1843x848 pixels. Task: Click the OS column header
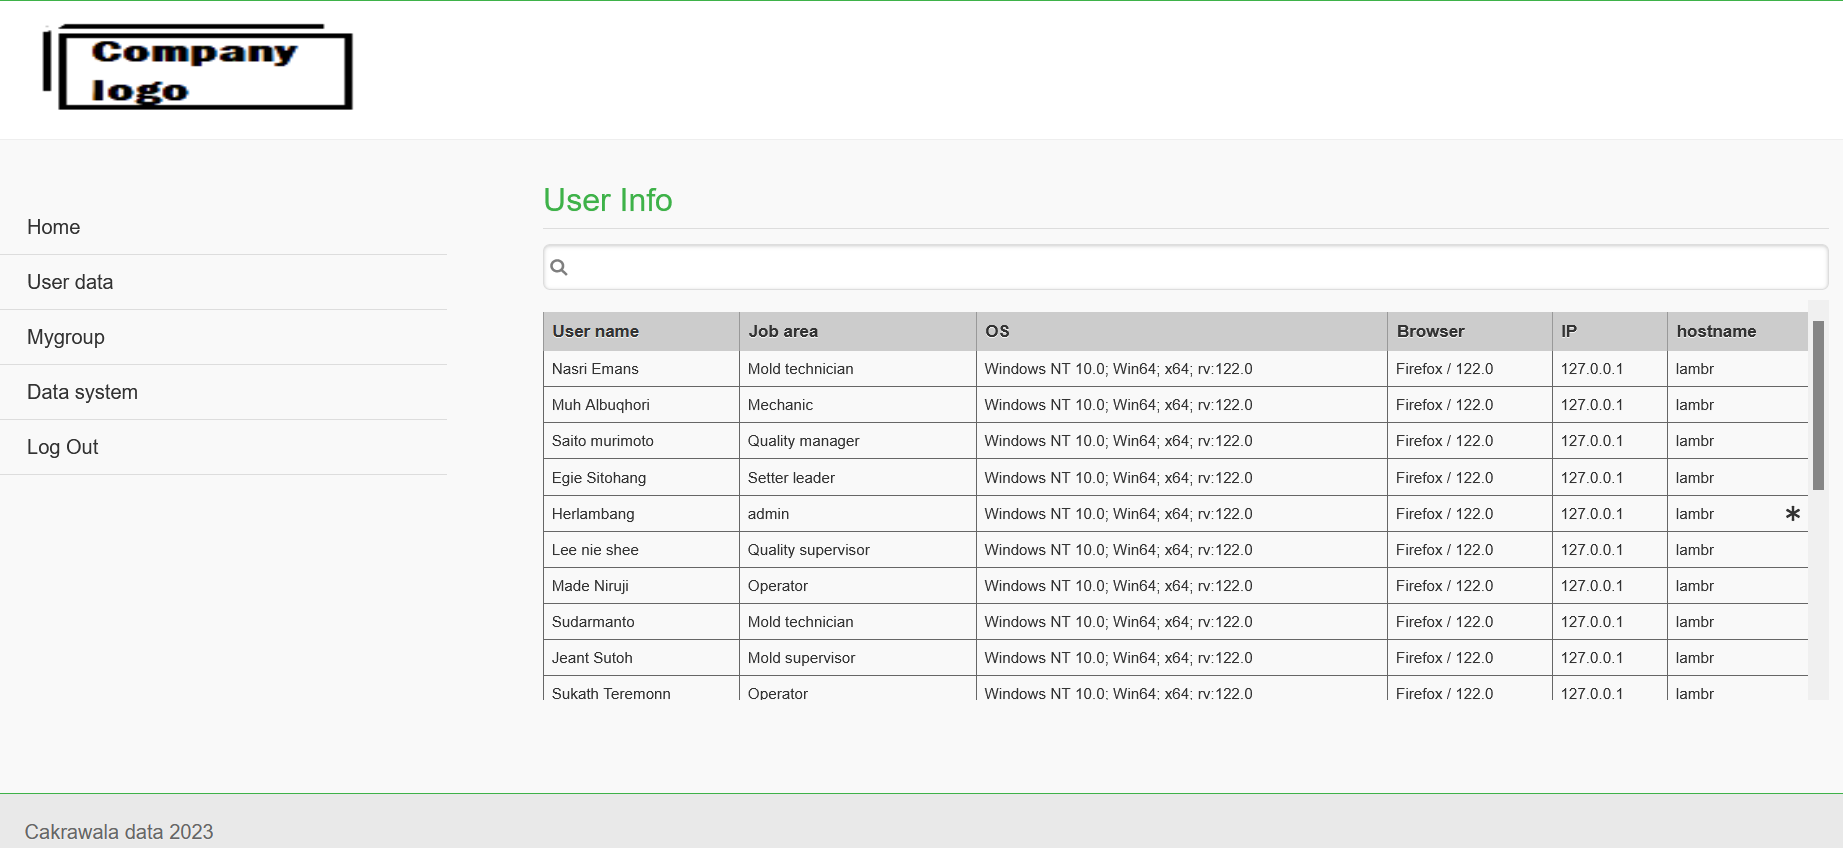click(997, 331)
